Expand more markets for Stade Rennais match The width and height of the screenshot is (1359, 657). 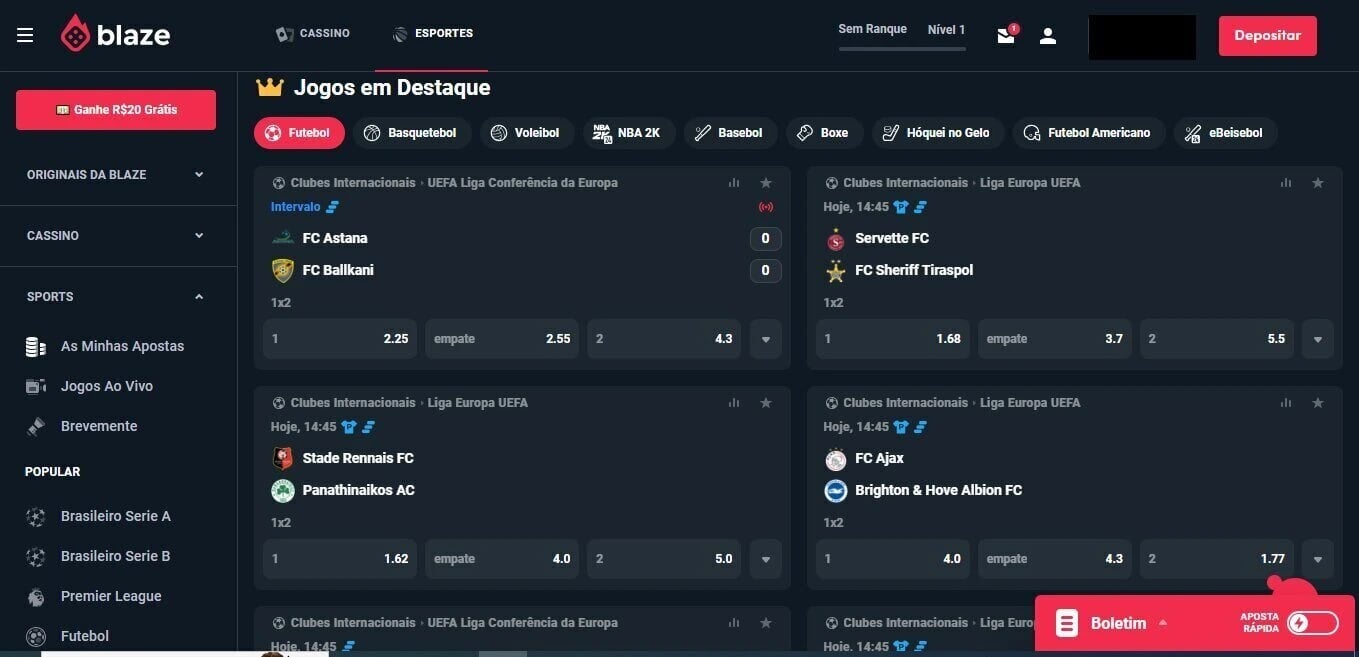[766, 559]
